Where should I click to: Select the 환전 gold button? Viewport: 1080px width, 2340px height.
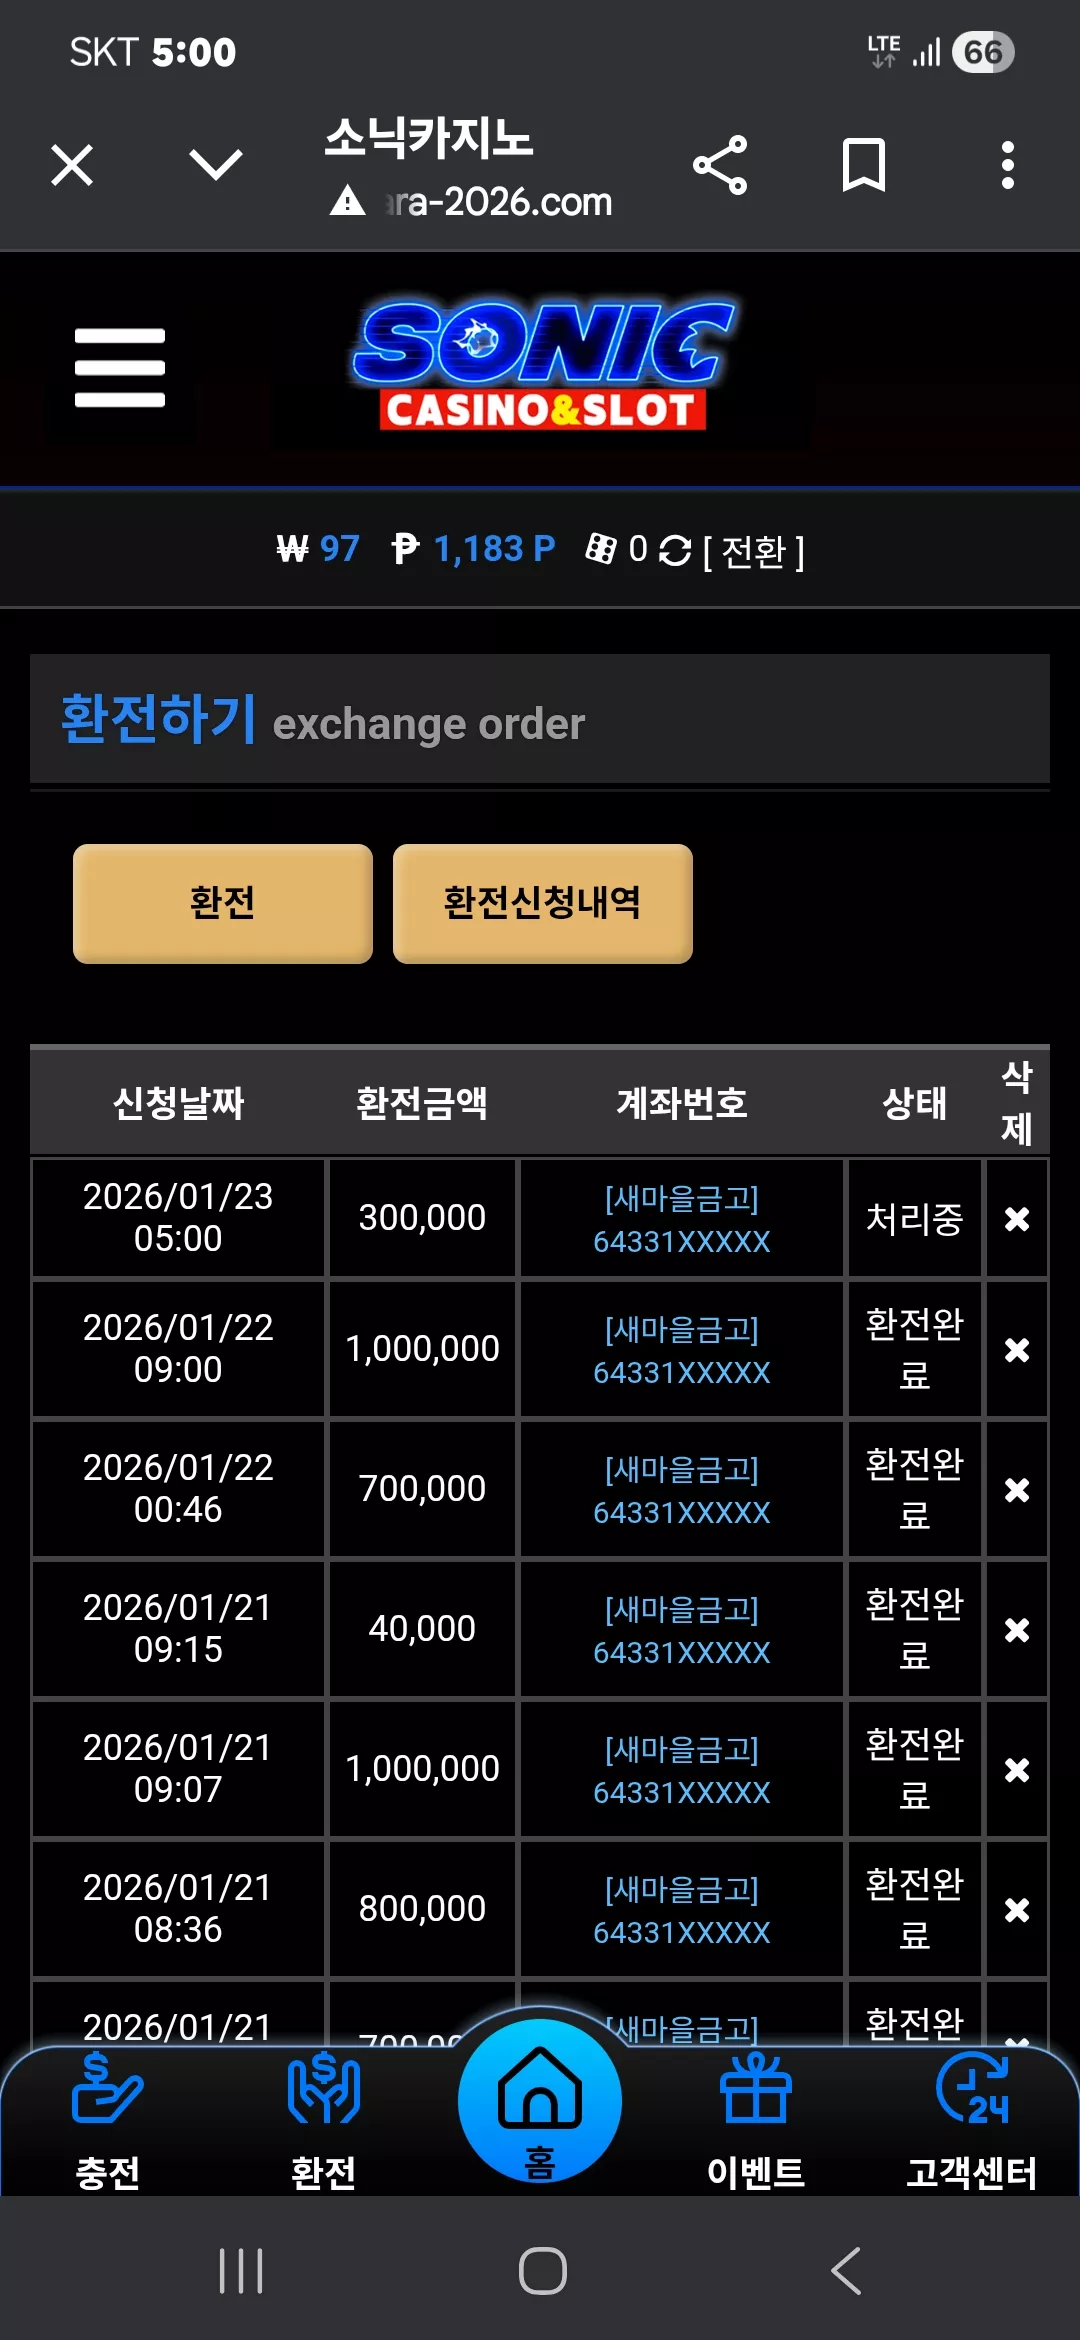coord(223,903)
